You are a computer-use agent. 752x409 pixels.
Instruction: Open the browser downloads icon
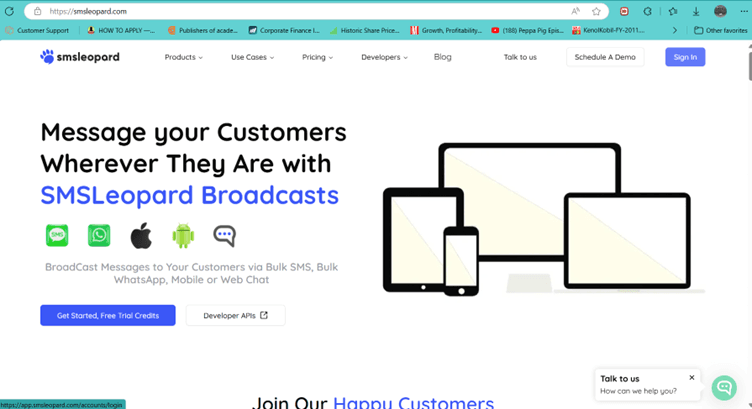pyautogui.click(x=696, y=11)
